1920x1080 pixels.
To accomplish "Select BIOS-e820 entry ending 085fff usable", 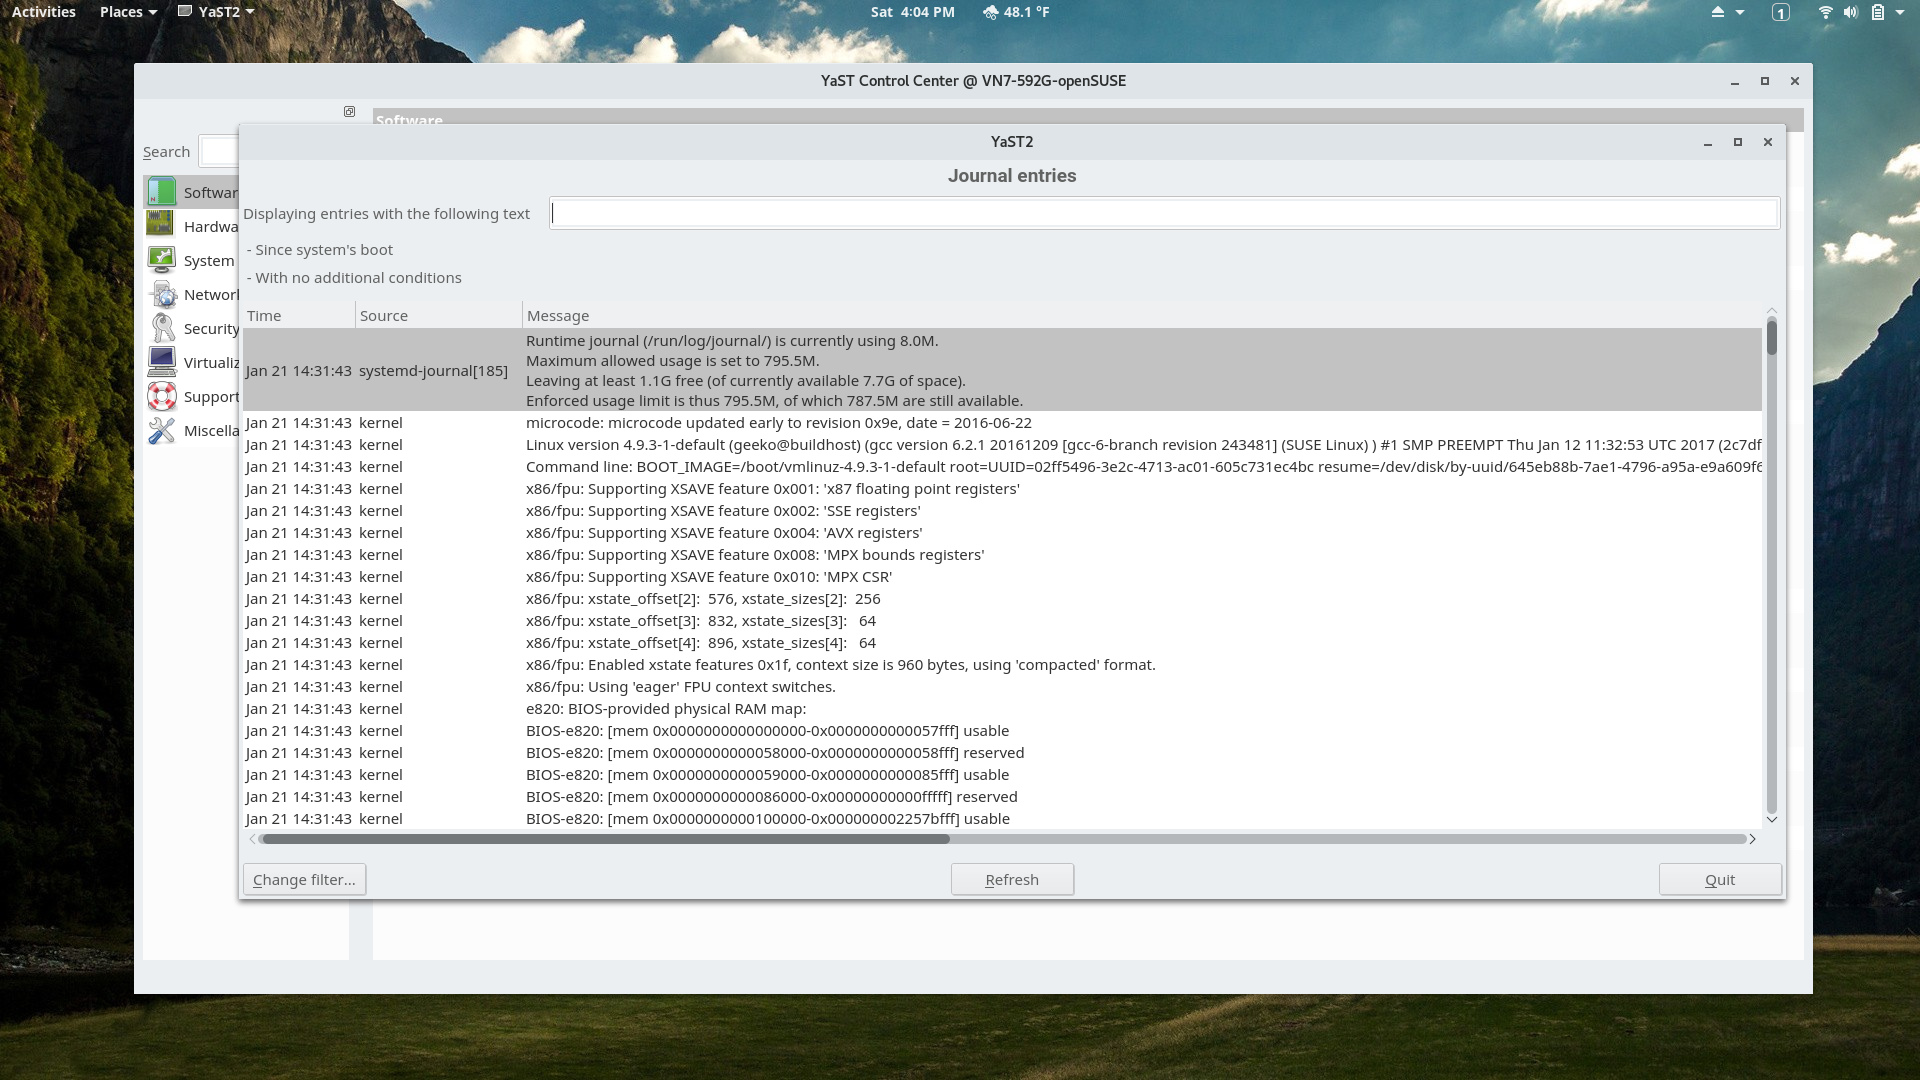I will (1002, 774).
